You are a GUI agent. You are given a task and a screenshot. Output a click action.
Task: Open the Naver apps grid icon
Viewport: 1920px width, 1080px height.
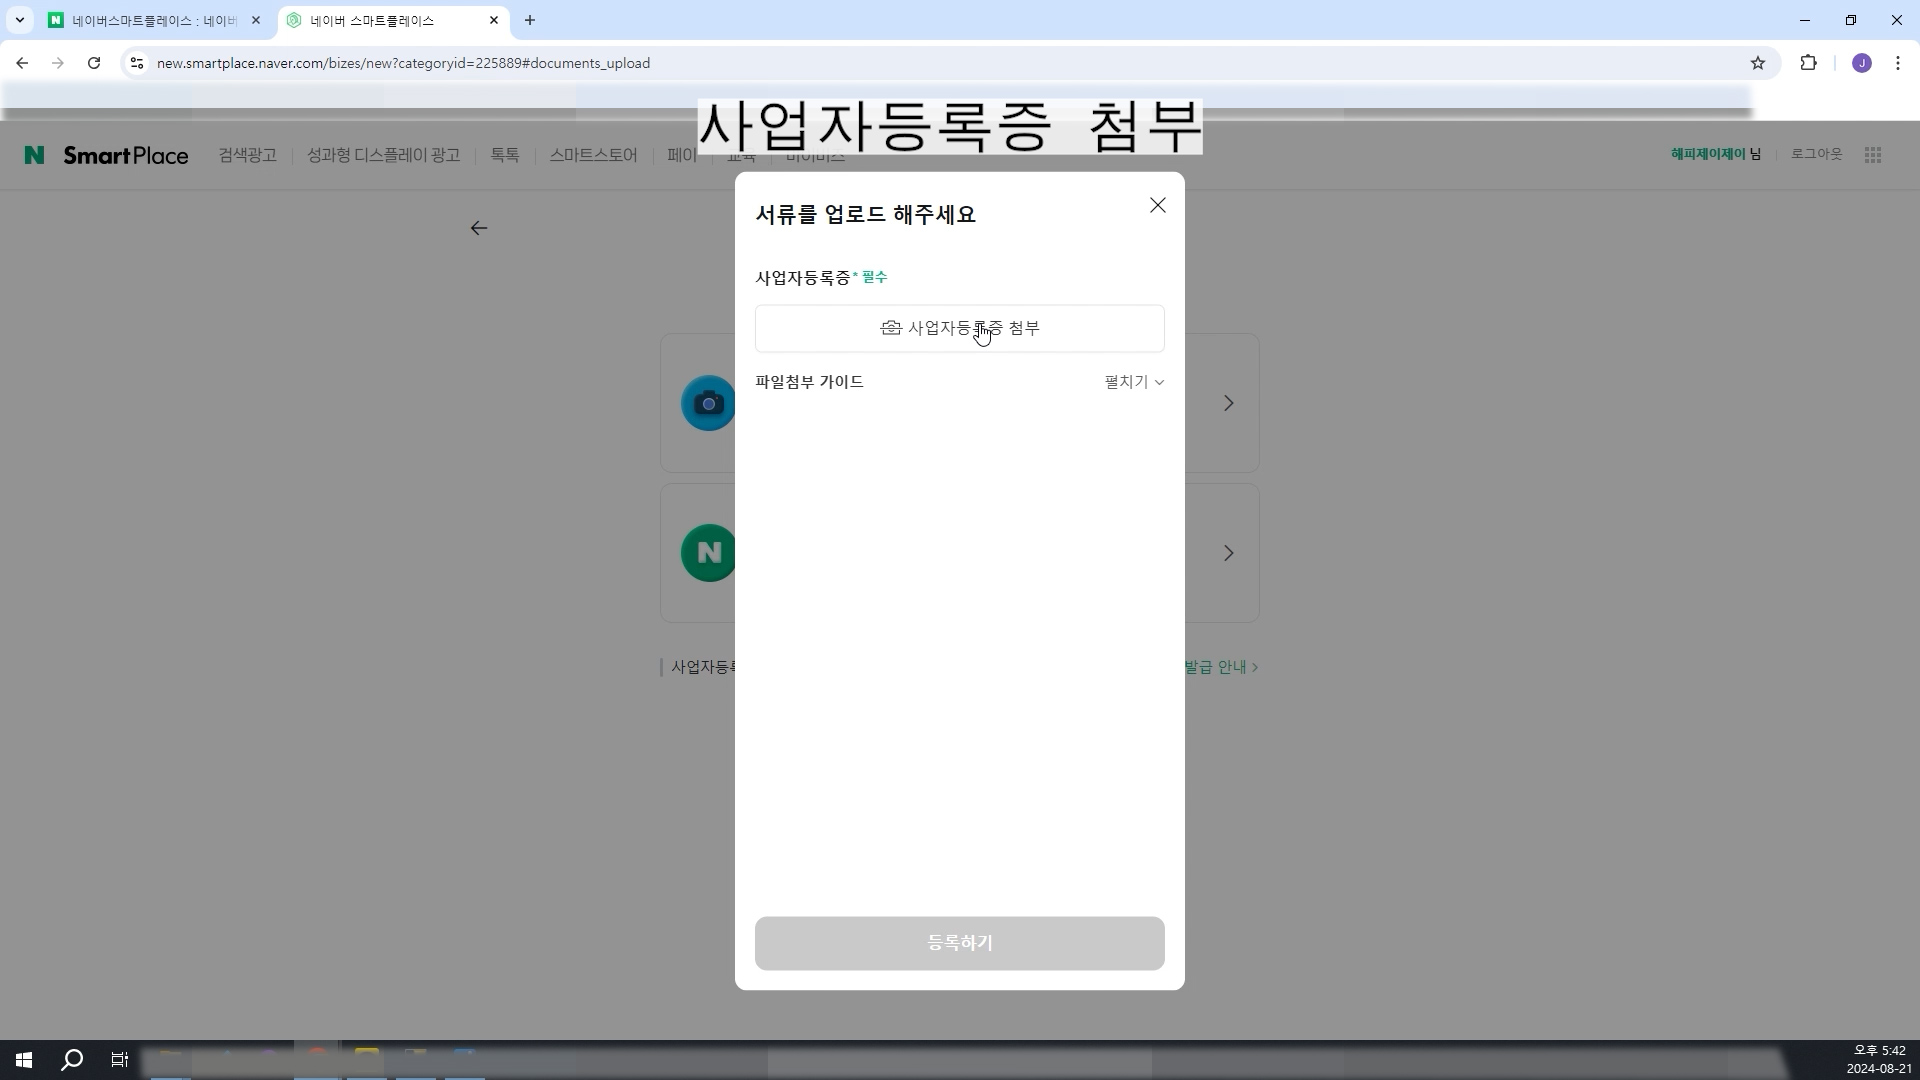pos(1873,155)
